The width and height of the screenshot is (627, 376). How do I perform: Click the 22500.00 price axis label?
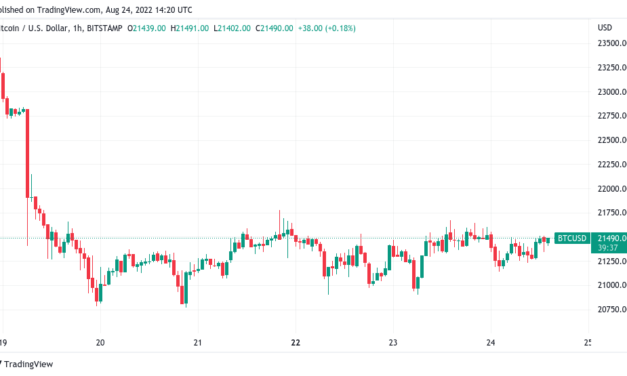612,140
